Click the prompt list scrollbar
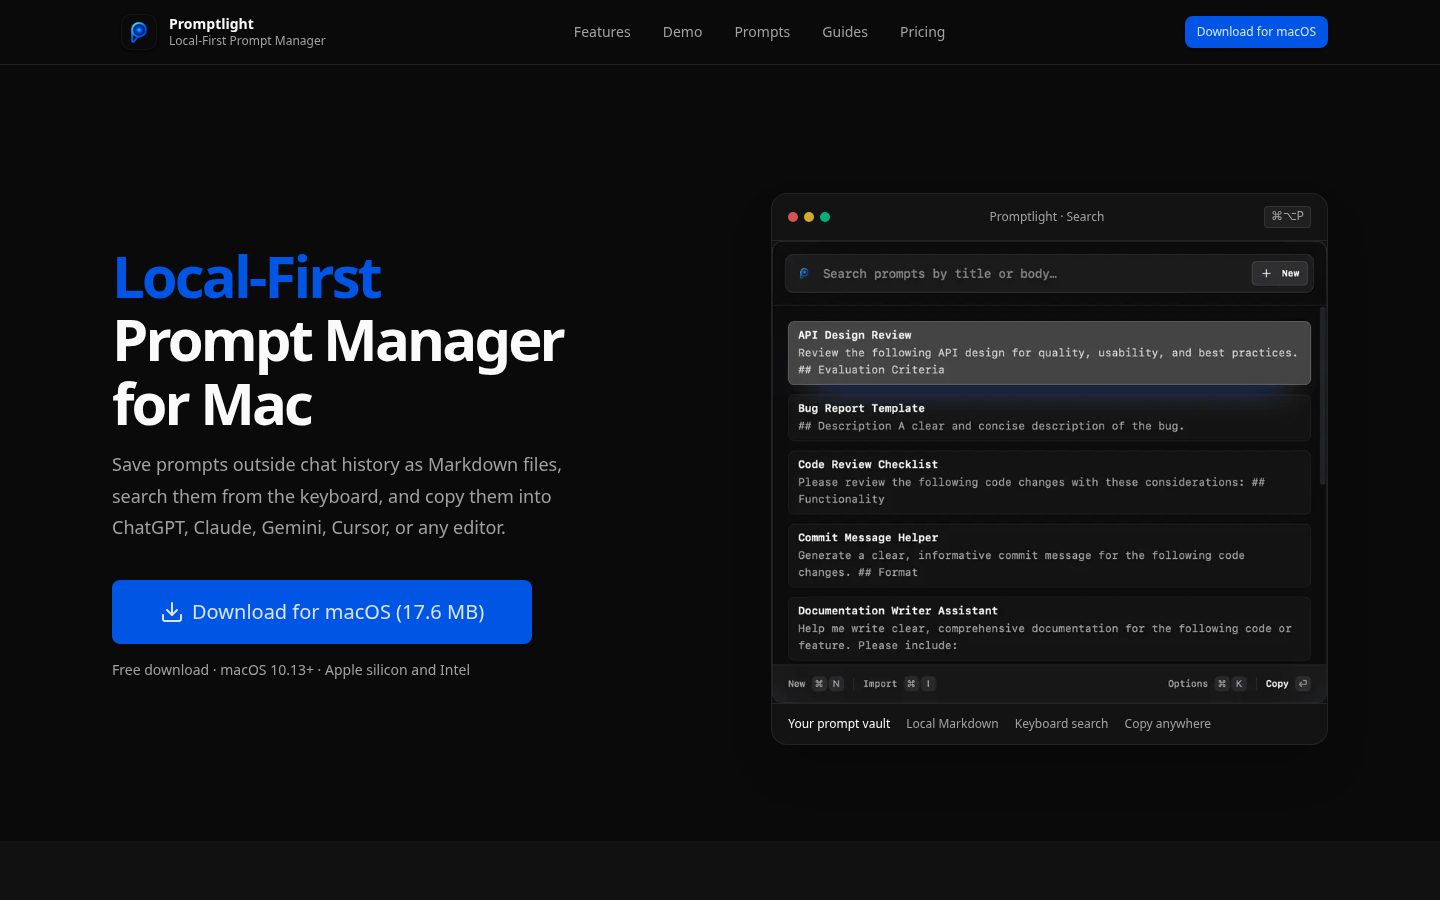 [x=1323, y=396]
